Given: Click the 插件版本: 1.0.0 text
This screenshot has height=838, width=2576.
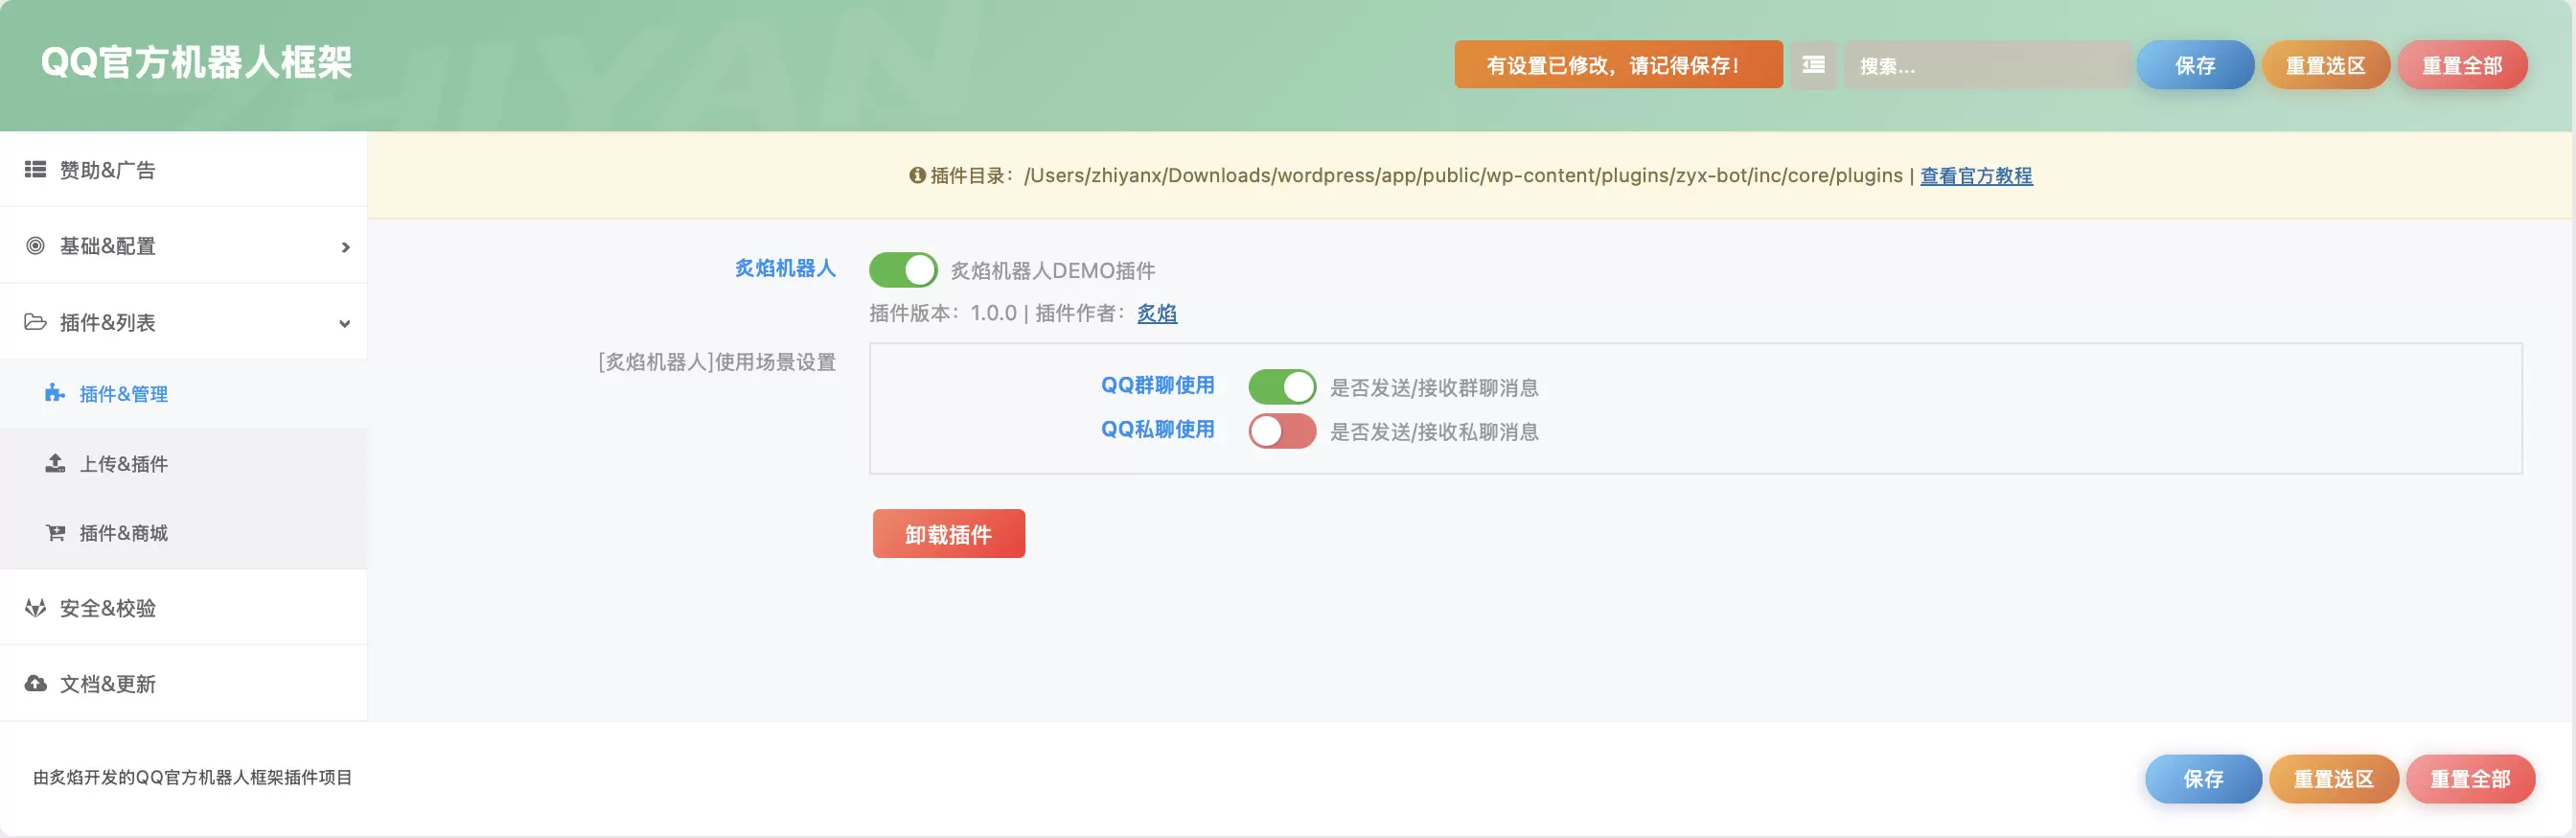Looking at the screenshot, I should [x=943, y=313].
